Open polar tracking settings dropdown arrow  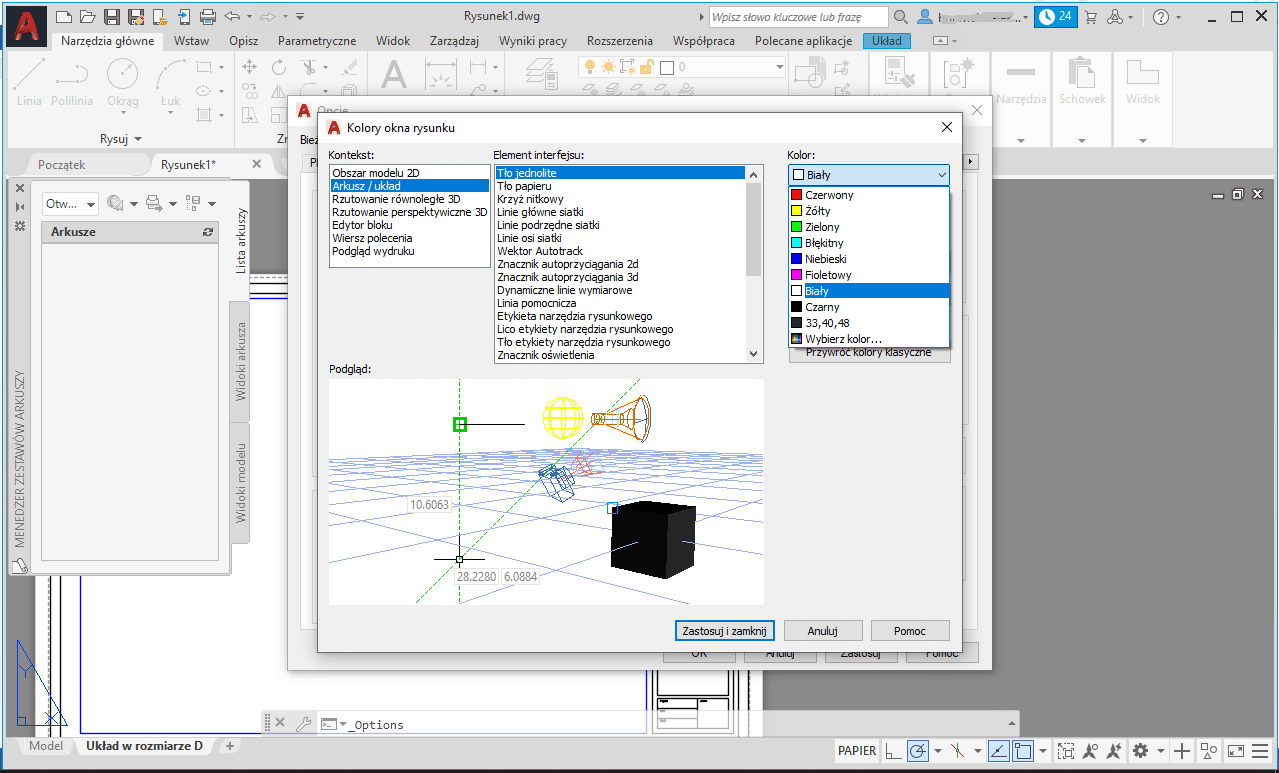pos(938,750)
